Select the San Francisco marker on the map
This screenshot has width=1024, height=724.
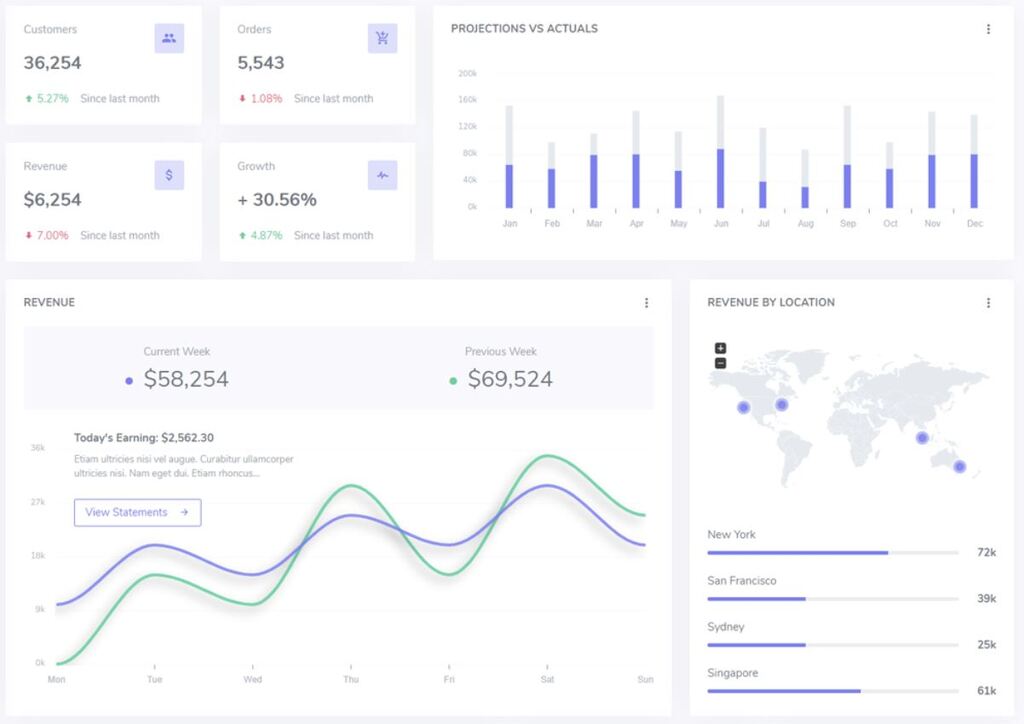pos(742,407)
